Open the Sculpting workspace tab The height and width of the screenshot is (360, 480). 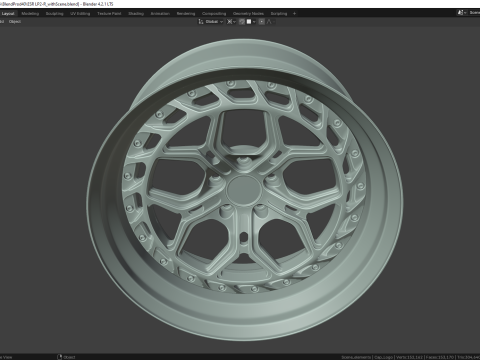[54, 14]
